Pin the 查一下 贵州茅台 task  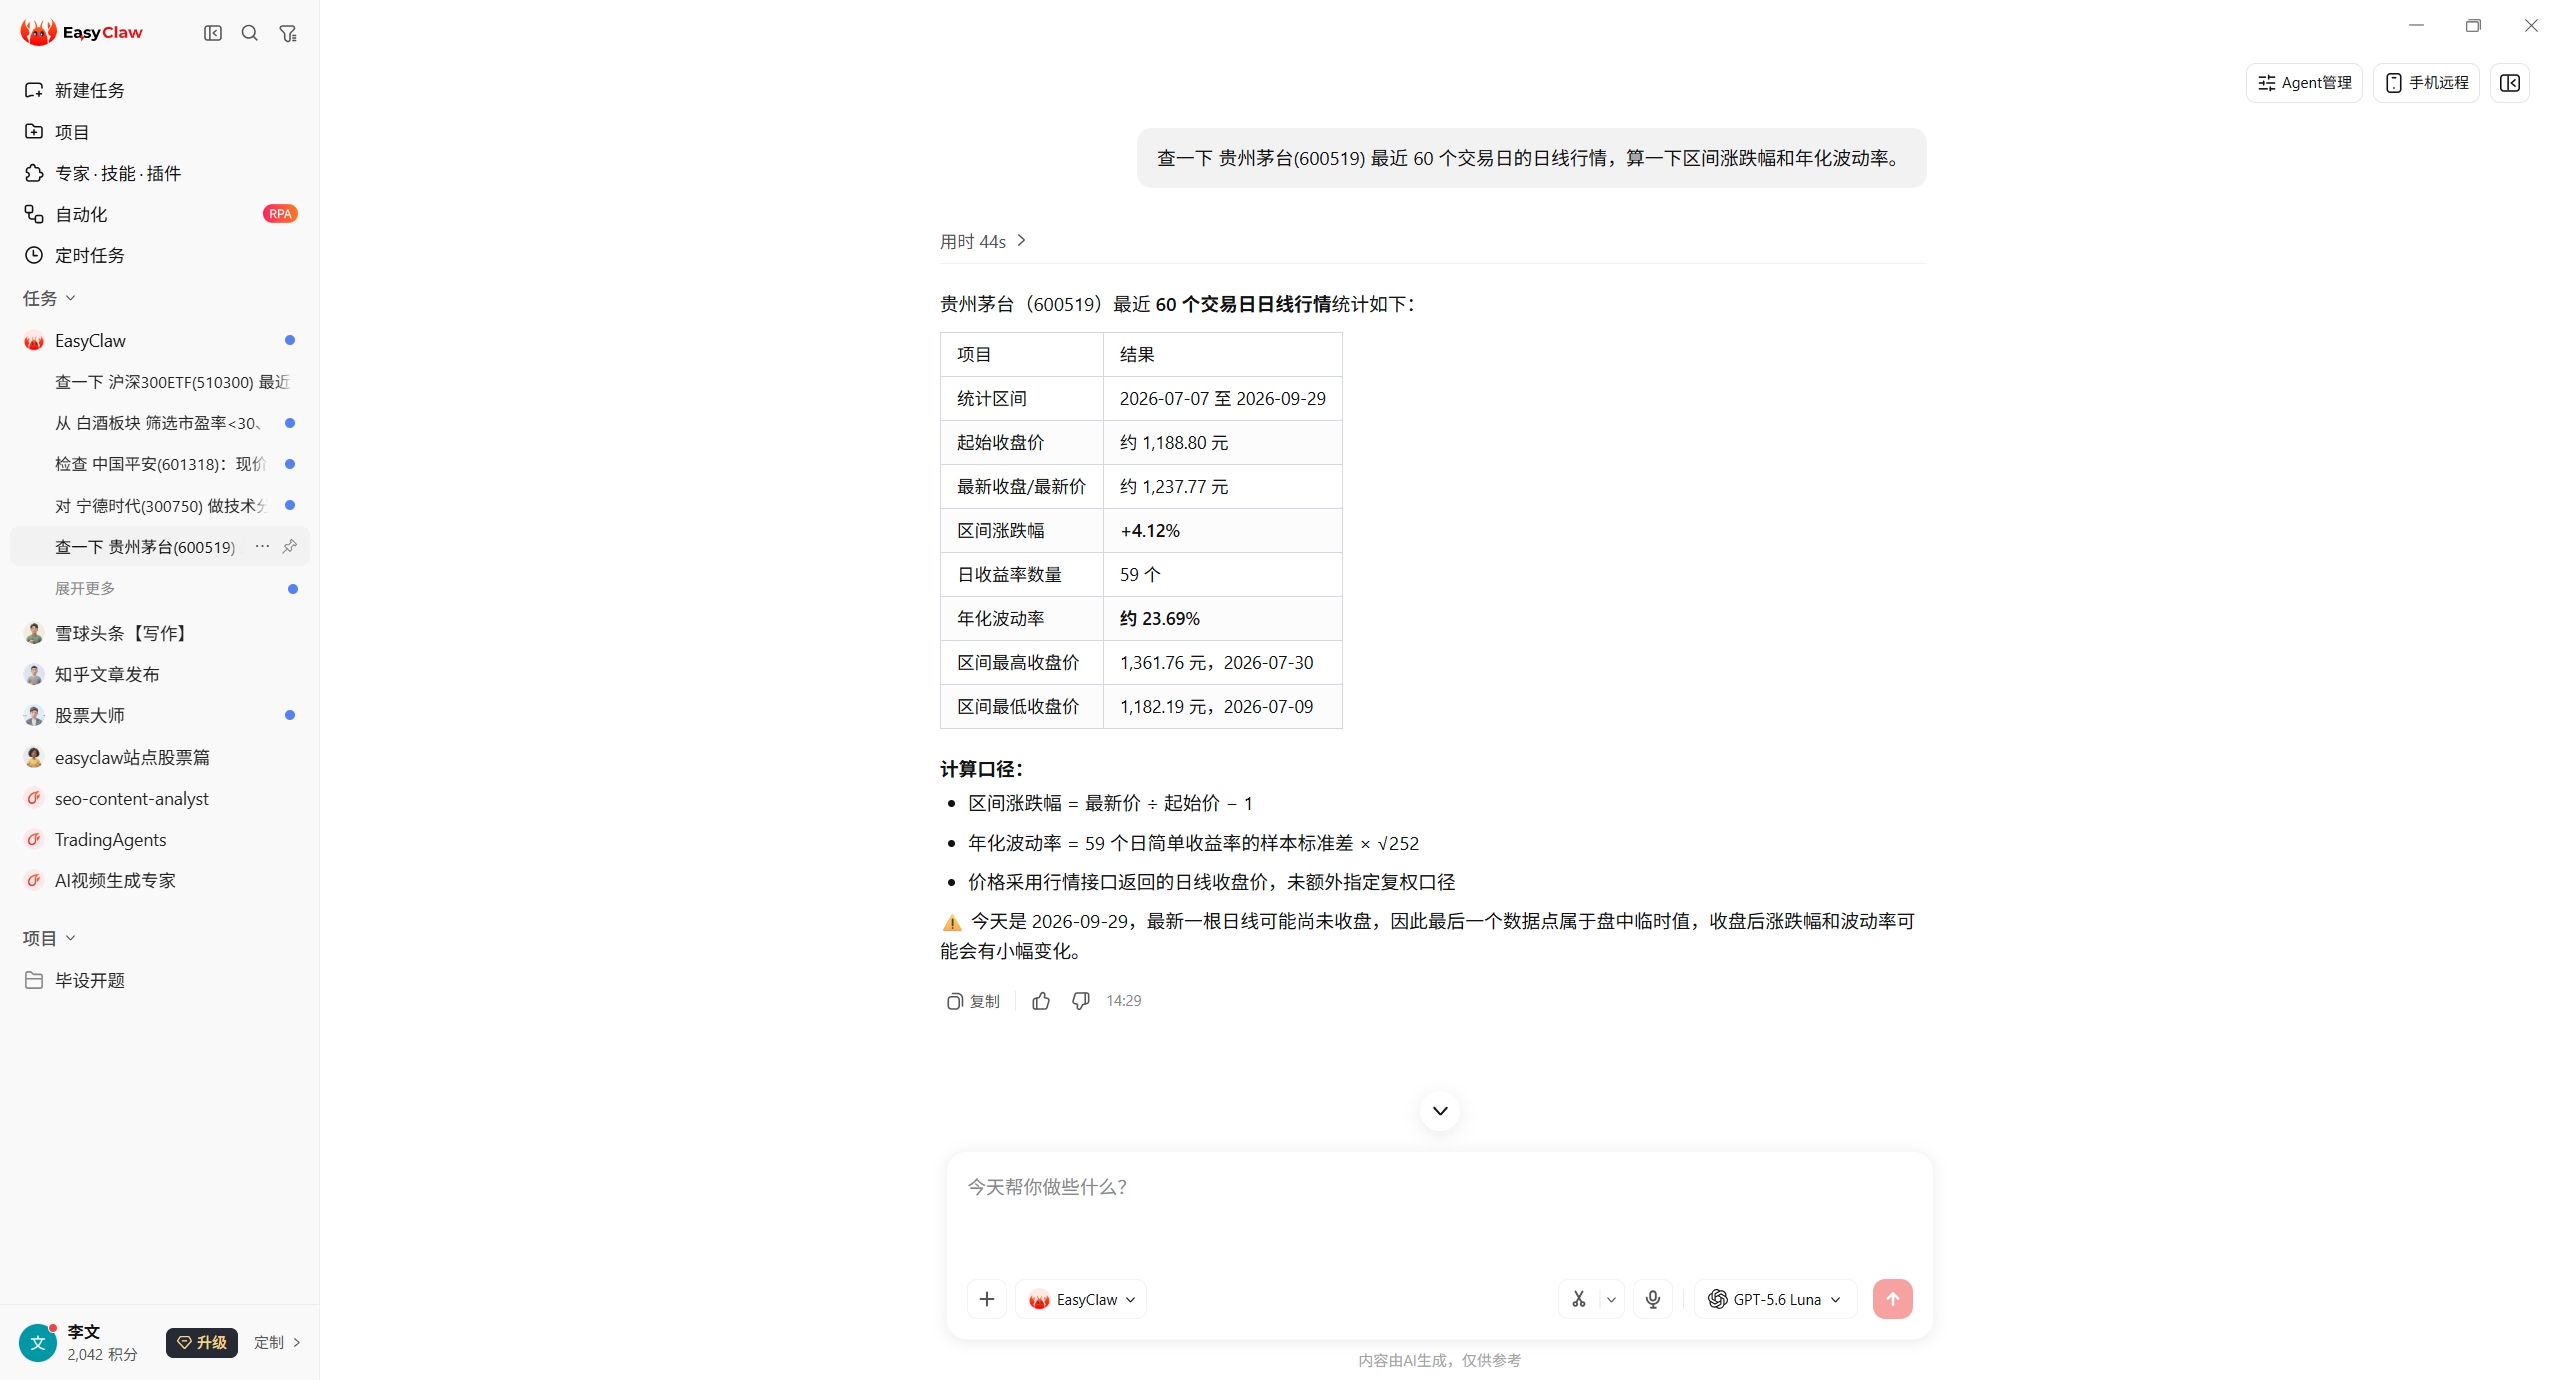(290, 546)
